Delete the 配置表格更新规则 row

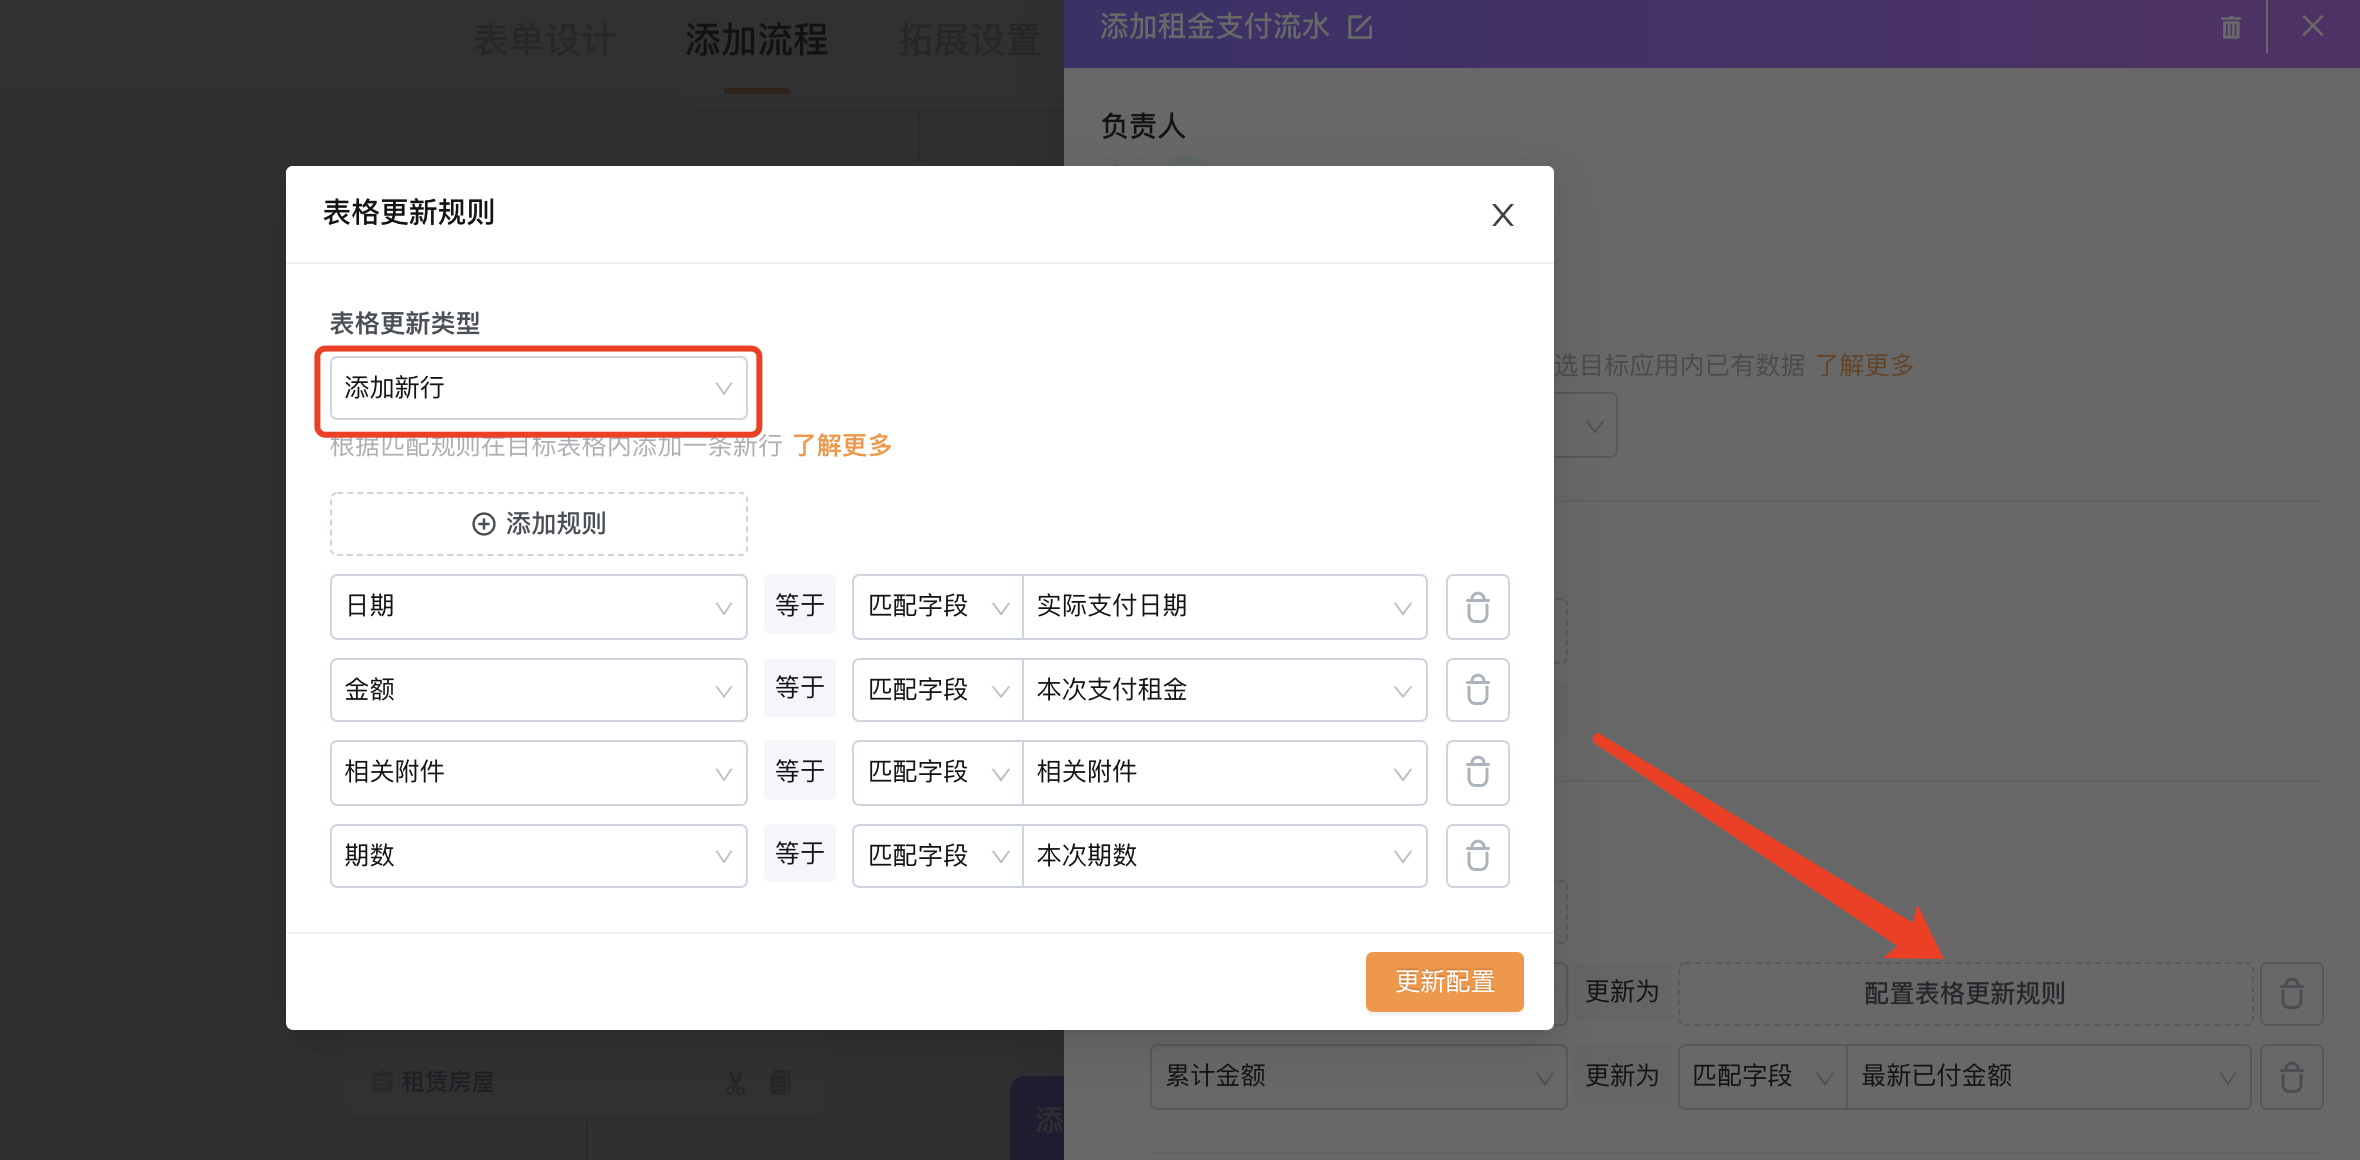[2292, 993]
